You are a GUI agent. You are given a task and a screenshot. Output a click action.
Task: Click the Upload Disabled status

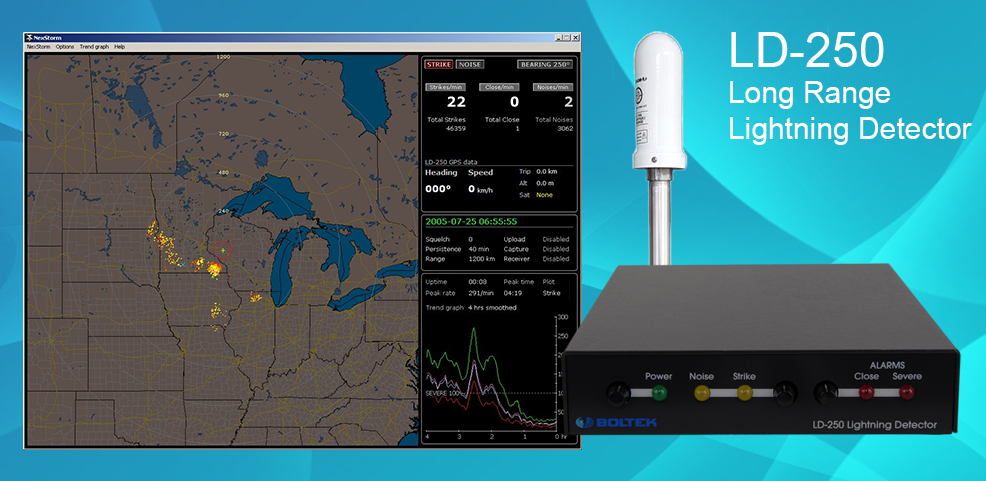point(557,240)
